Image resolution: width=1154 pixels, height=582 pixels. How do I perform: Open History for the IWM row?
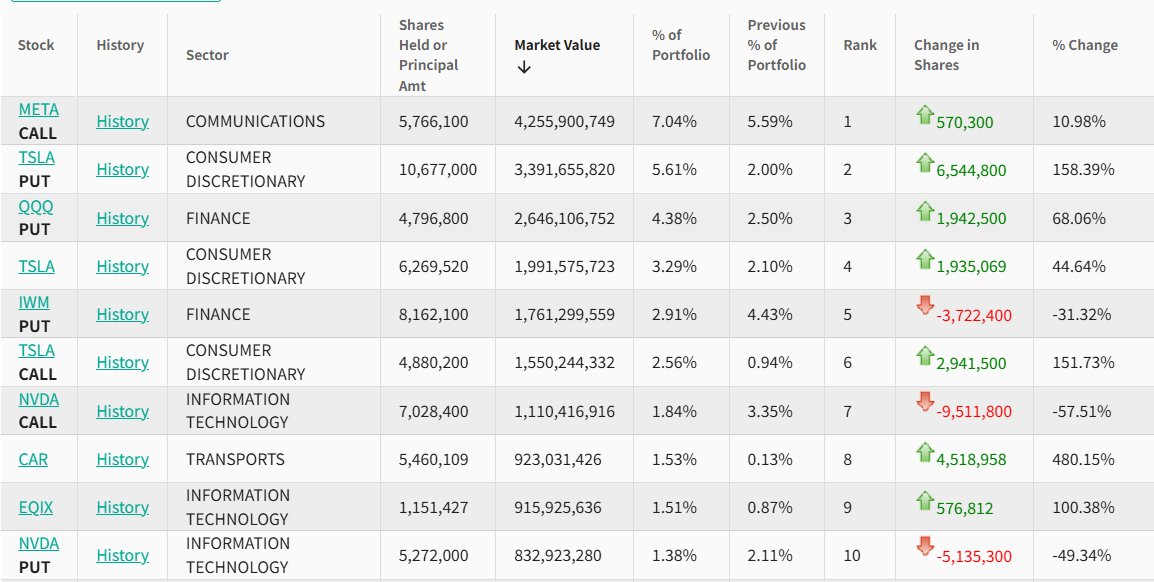pos(122,314)
